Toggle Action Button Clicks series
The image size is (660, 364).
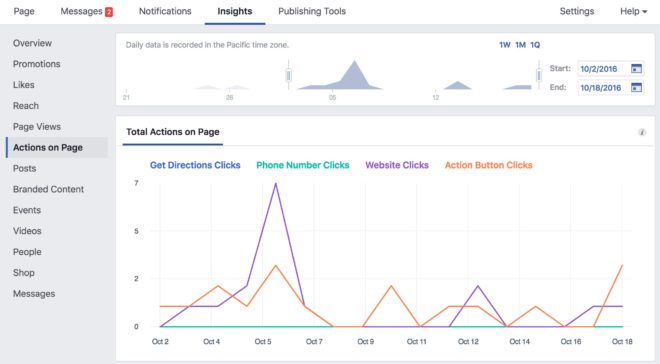coord(488,165)
